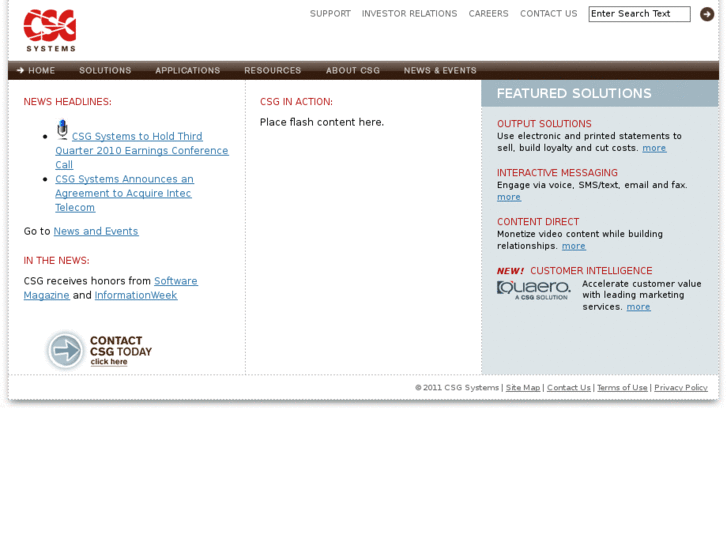This screenshot has width=727, height=545.
Task: Click the microphone icon beside earnings call headline
Action: pyautogui.click(x=62, y=129)
